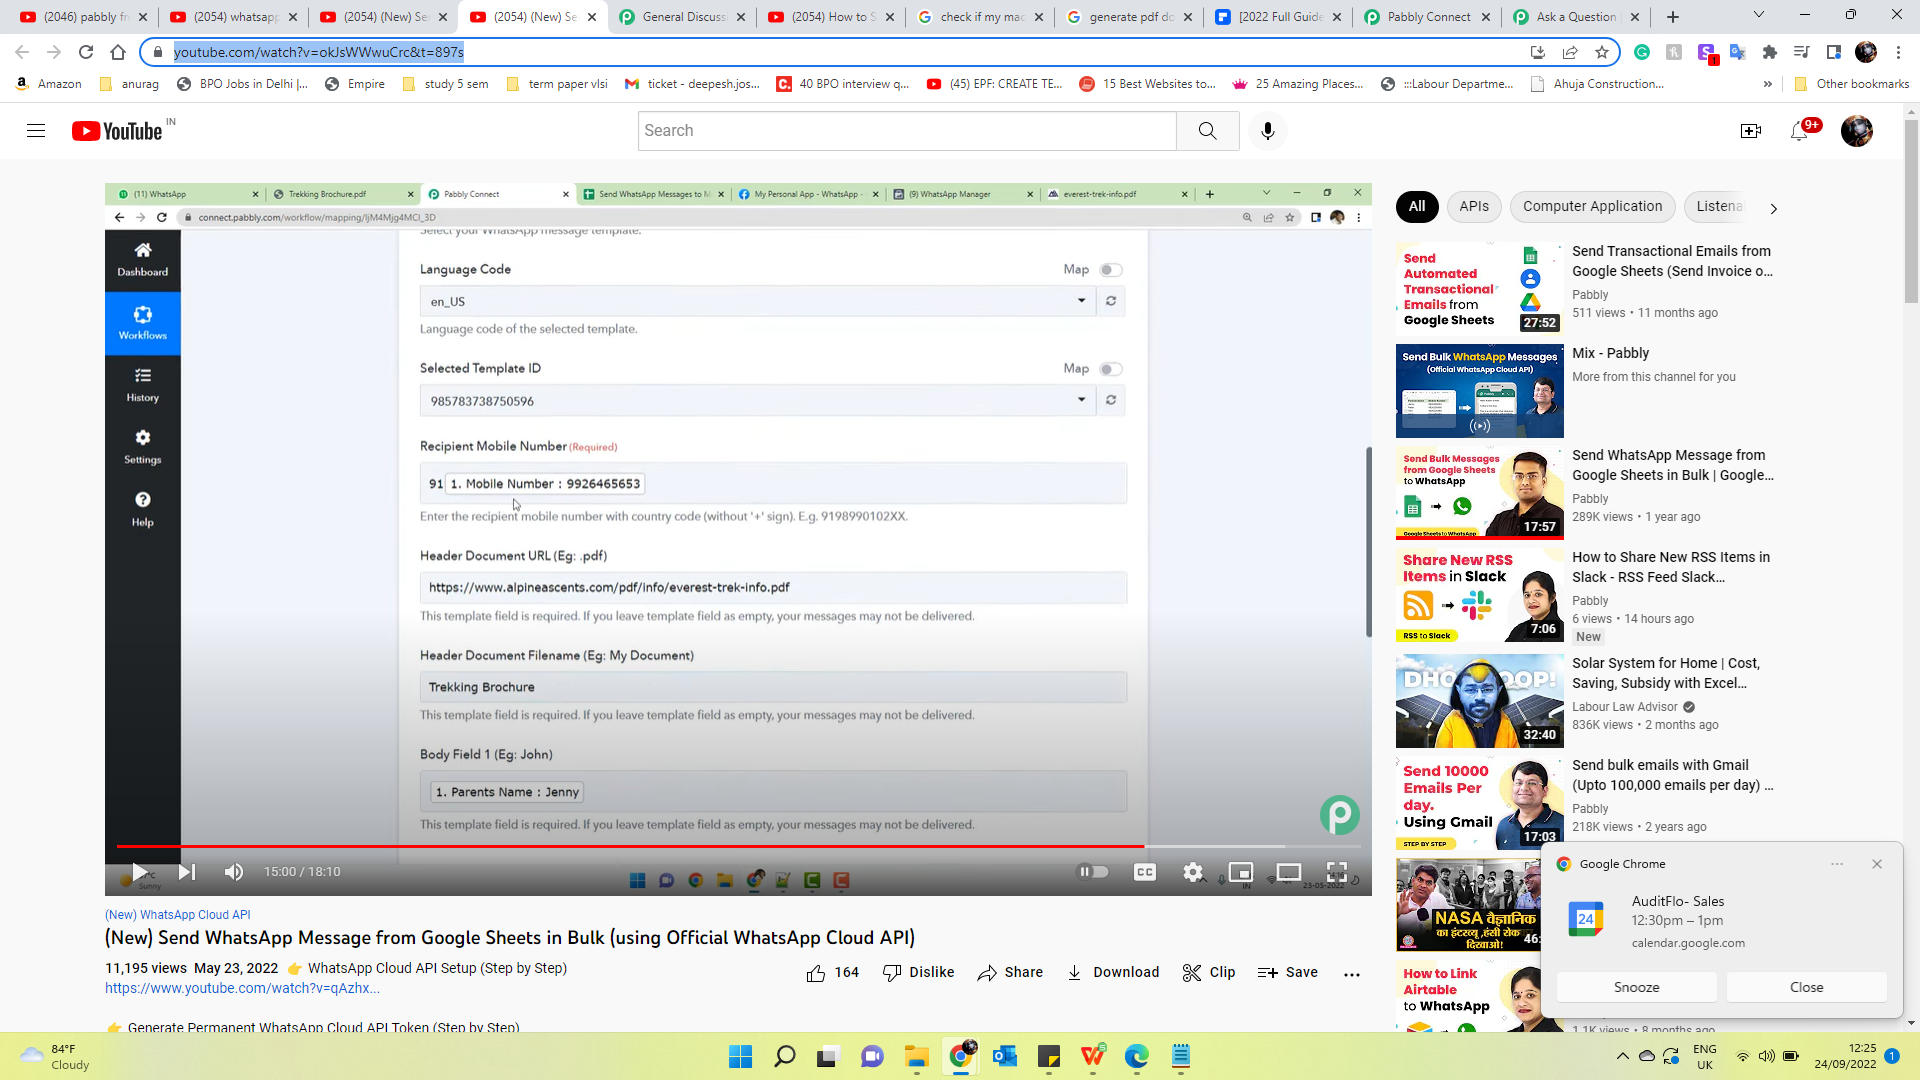
Task: Open the tab search dropdown arrow
Action: (1759, 15)
